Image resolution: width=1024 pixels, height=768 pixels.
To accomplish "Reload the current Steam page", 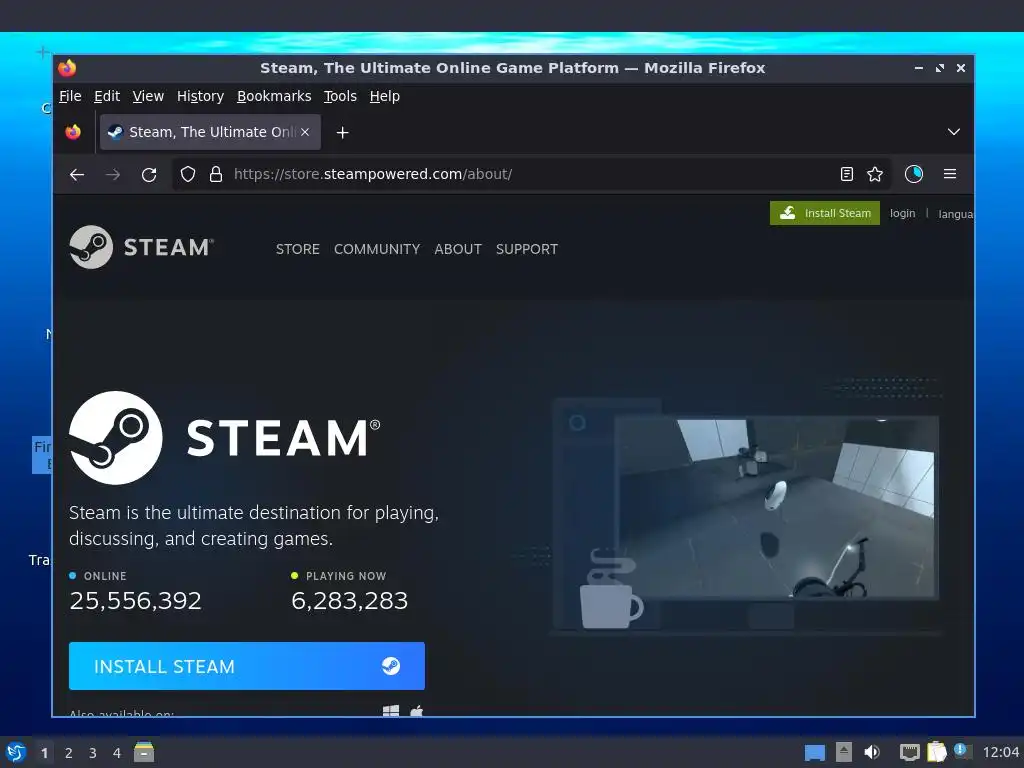I will (x=149, y=174).
